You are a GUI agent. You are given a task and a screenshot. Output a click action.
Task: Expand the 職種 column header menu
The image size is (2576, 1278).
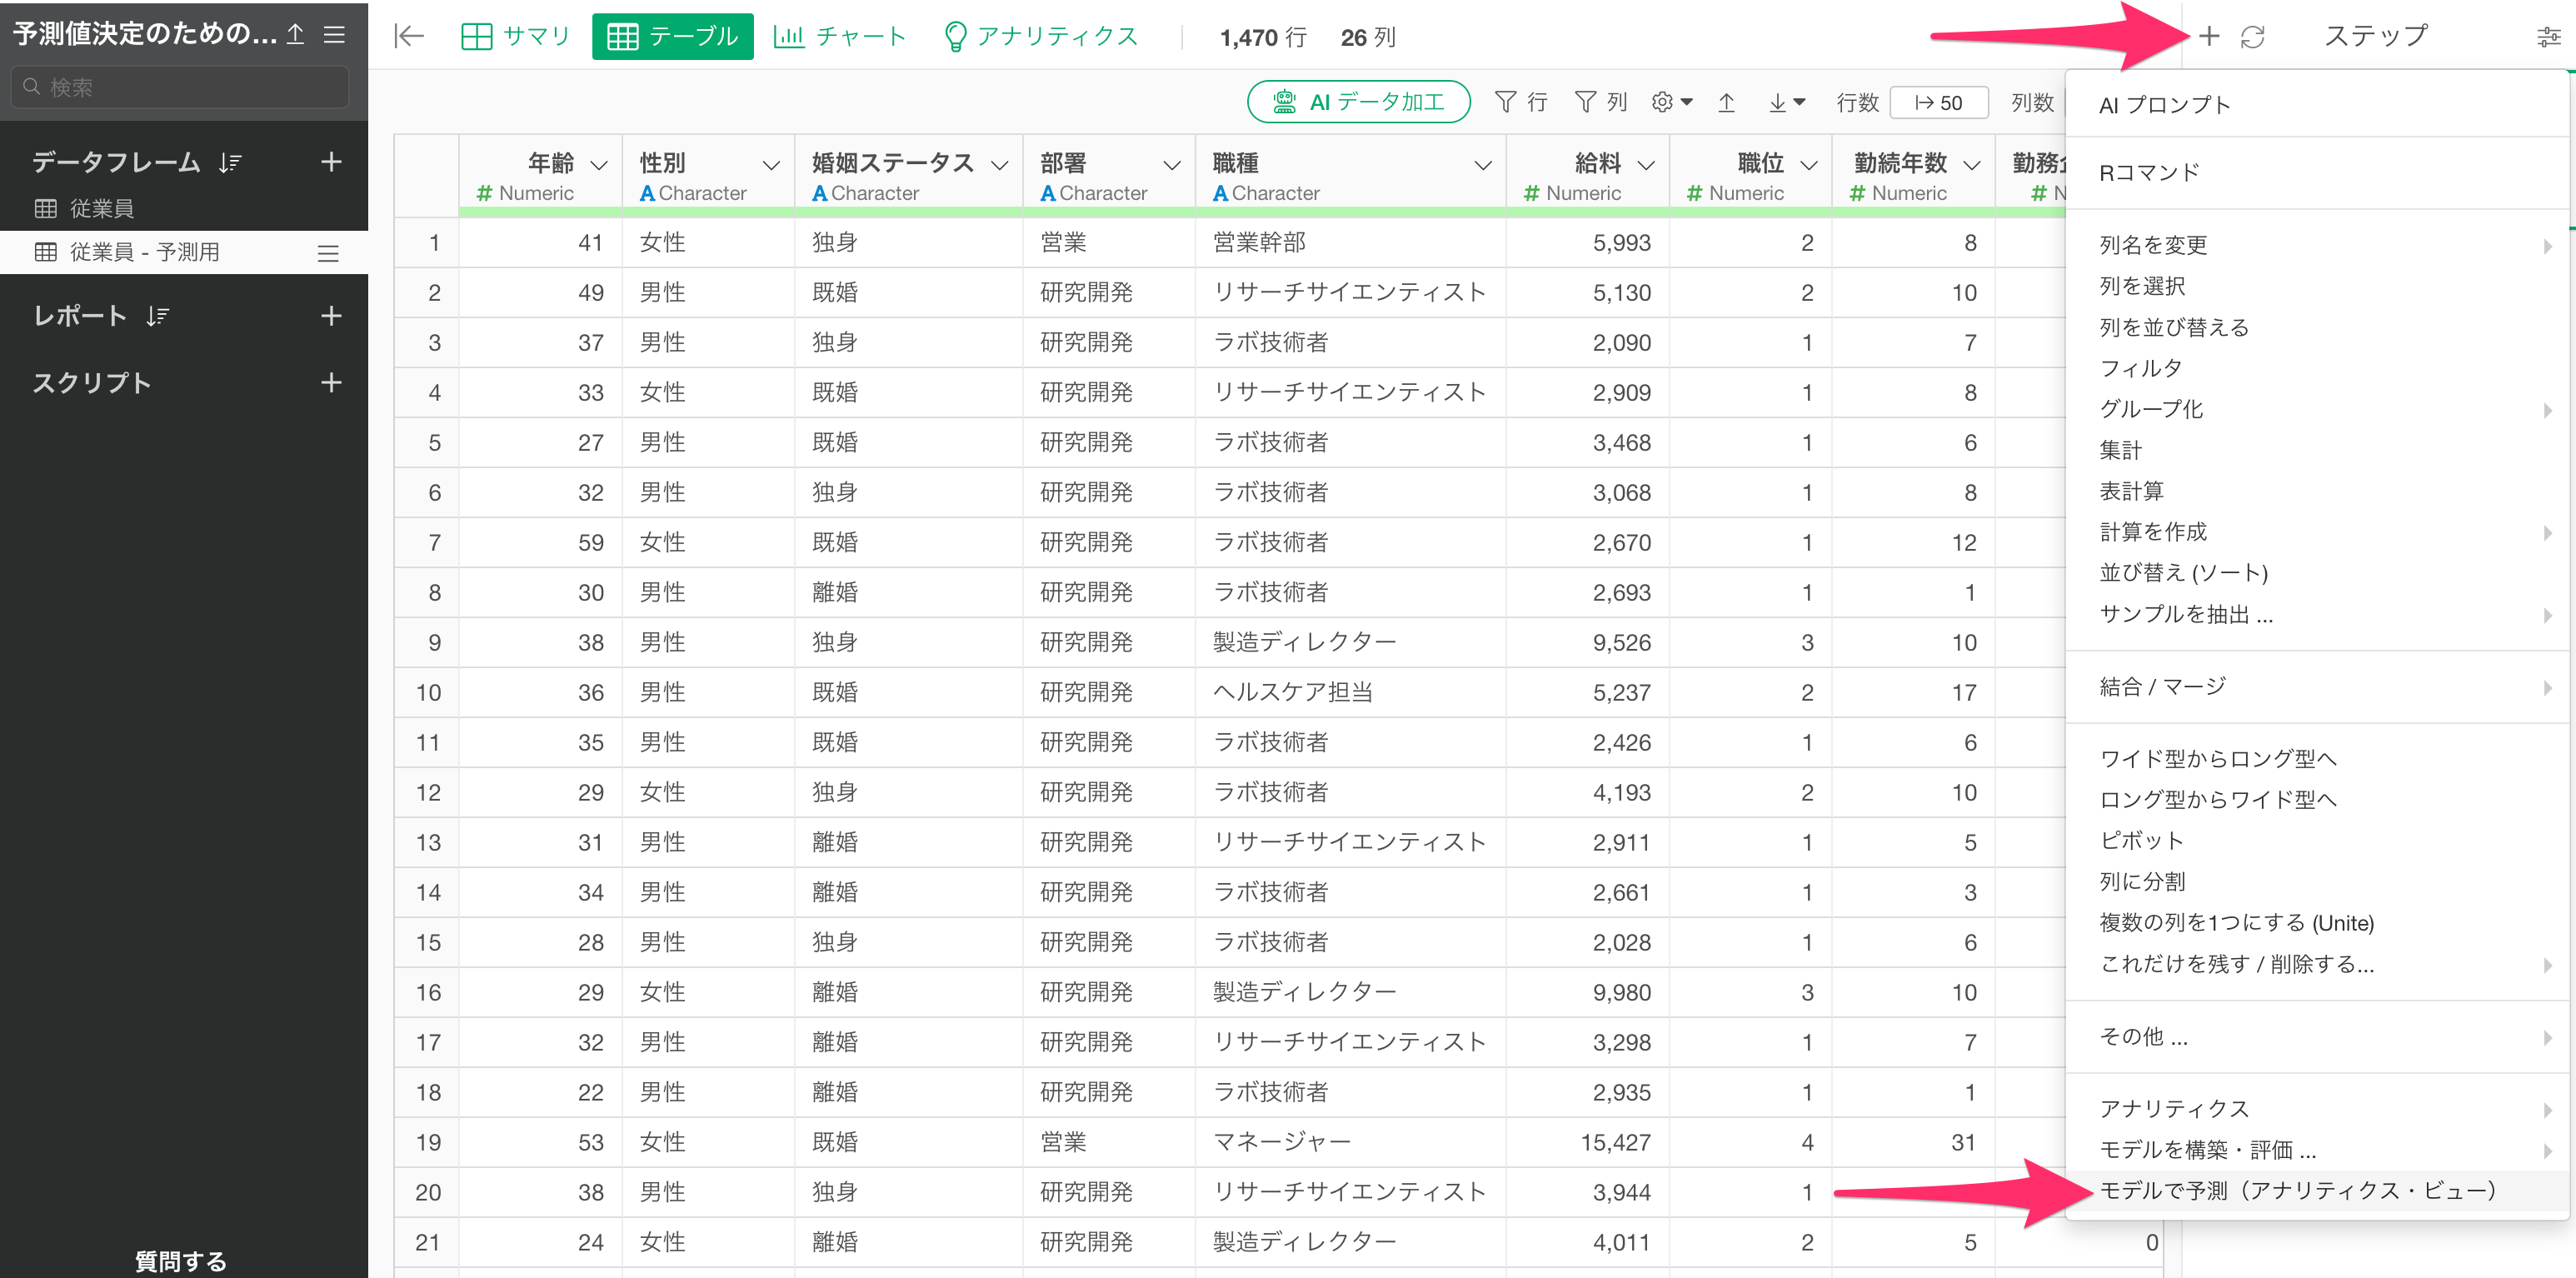tap(1483, 165)
